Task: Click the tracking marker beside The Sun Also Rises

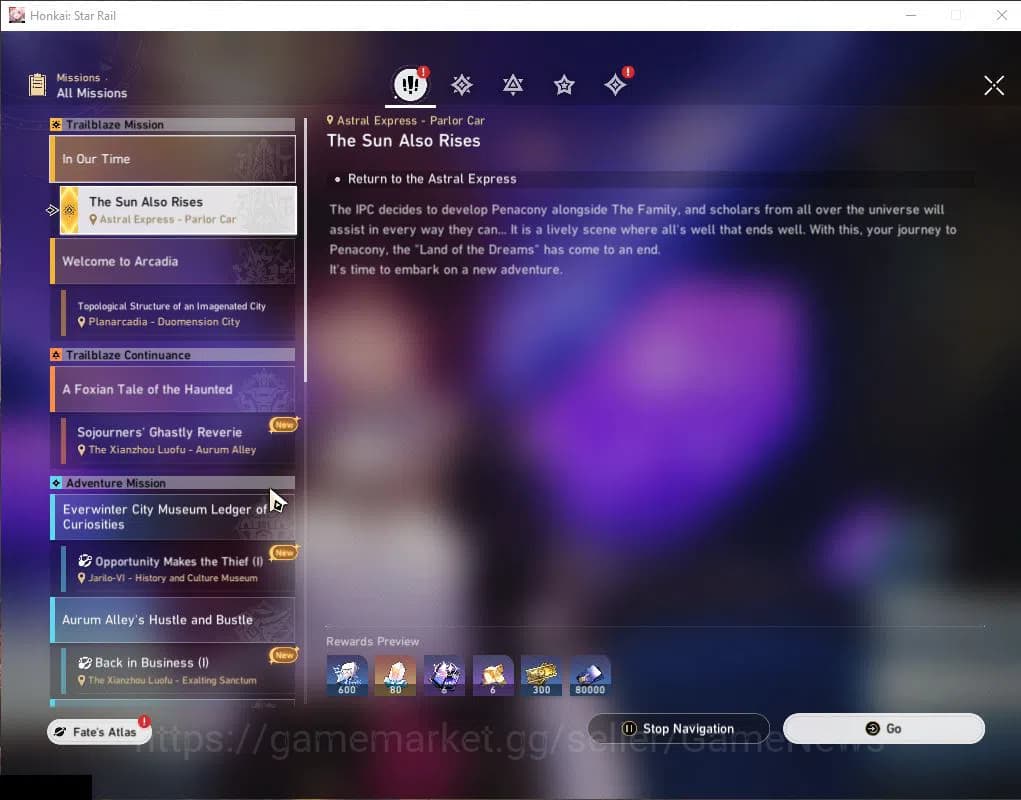Action: click(52, 210)
